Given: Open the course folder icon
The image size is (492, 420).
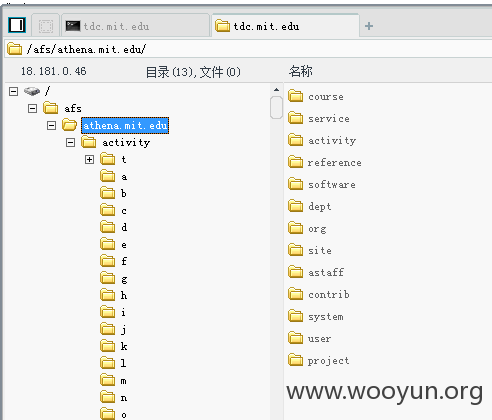Looking at the screenshot, I should 296,96.
